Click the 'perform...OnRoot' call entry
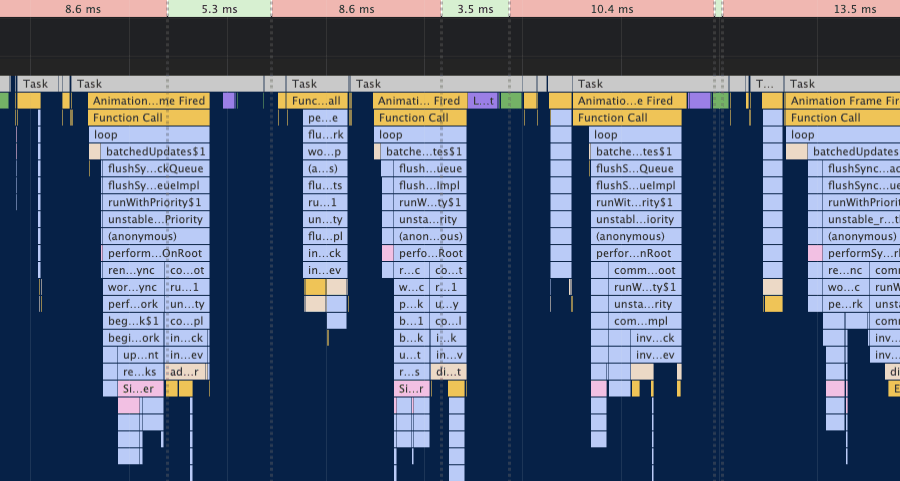The height and width of the screenshot is (481, 900). coord(157,254)
